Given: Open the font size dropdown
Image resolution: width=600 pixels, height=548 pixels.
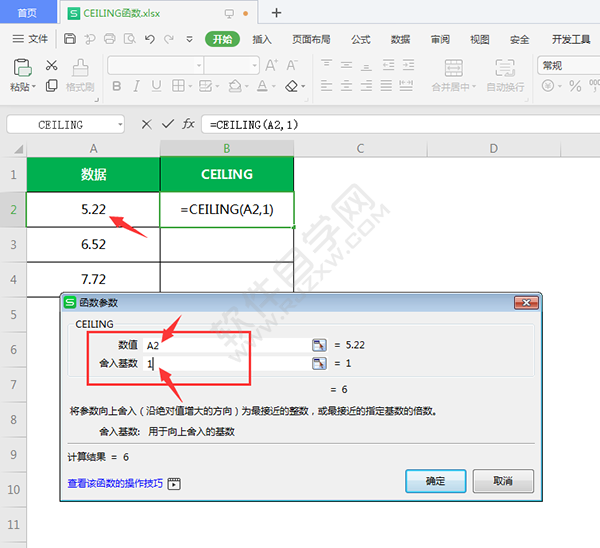Looking at the screenshot, I should (254, 65).
